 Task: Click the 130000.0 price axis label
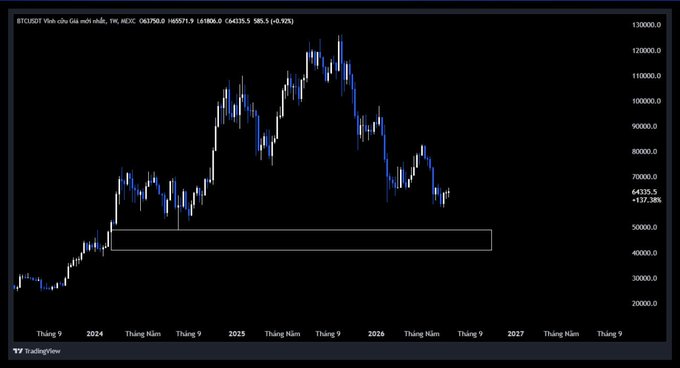(646, 25)
